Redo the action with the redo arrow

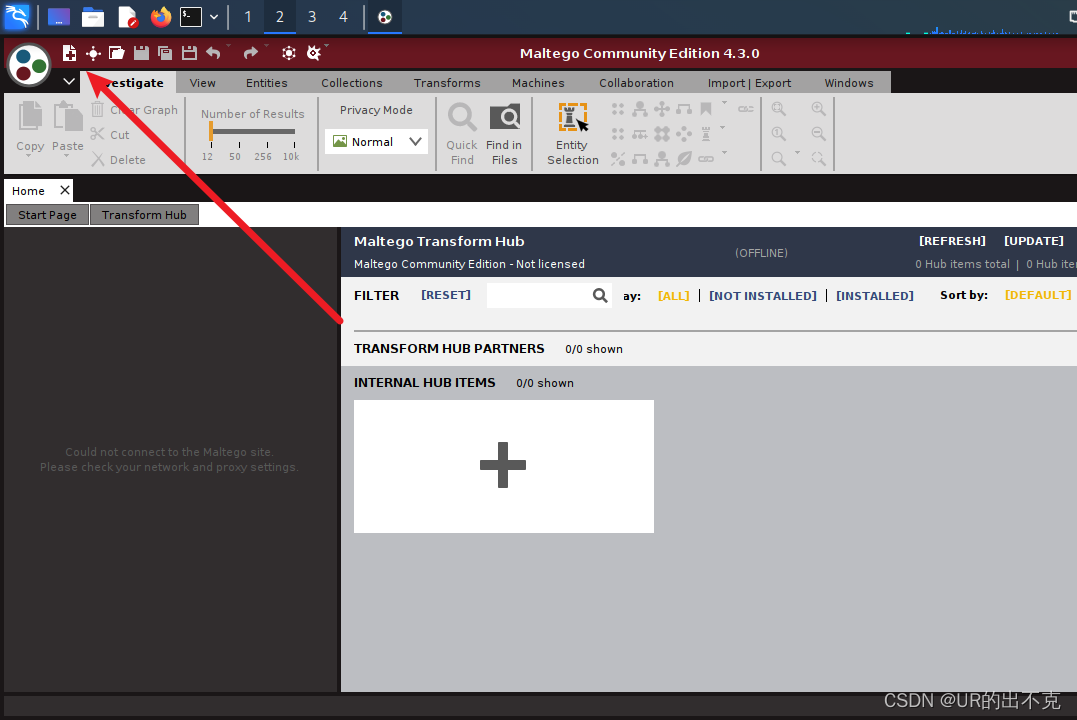(x=251, y=53)
